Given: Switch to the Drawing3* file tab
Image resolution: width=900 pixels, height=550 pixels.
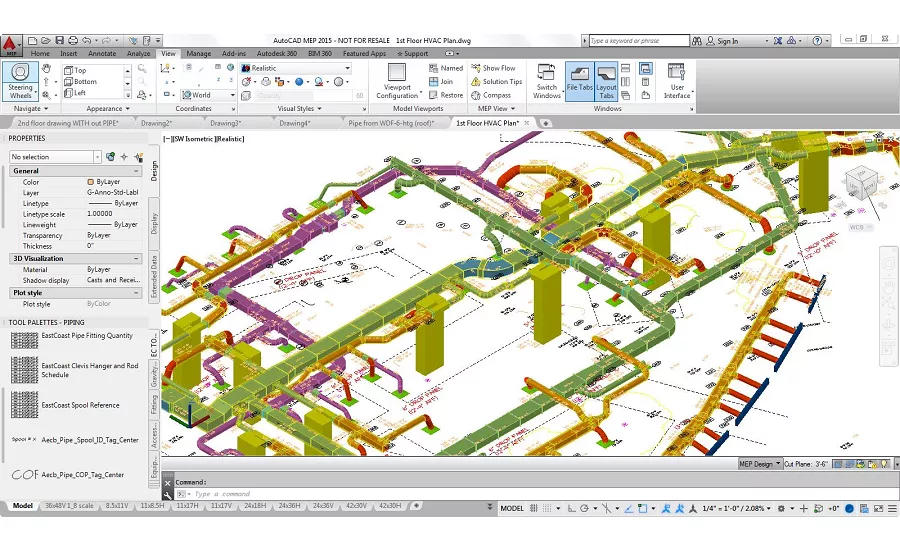Looking at the screenshot, I should (226, 123).
